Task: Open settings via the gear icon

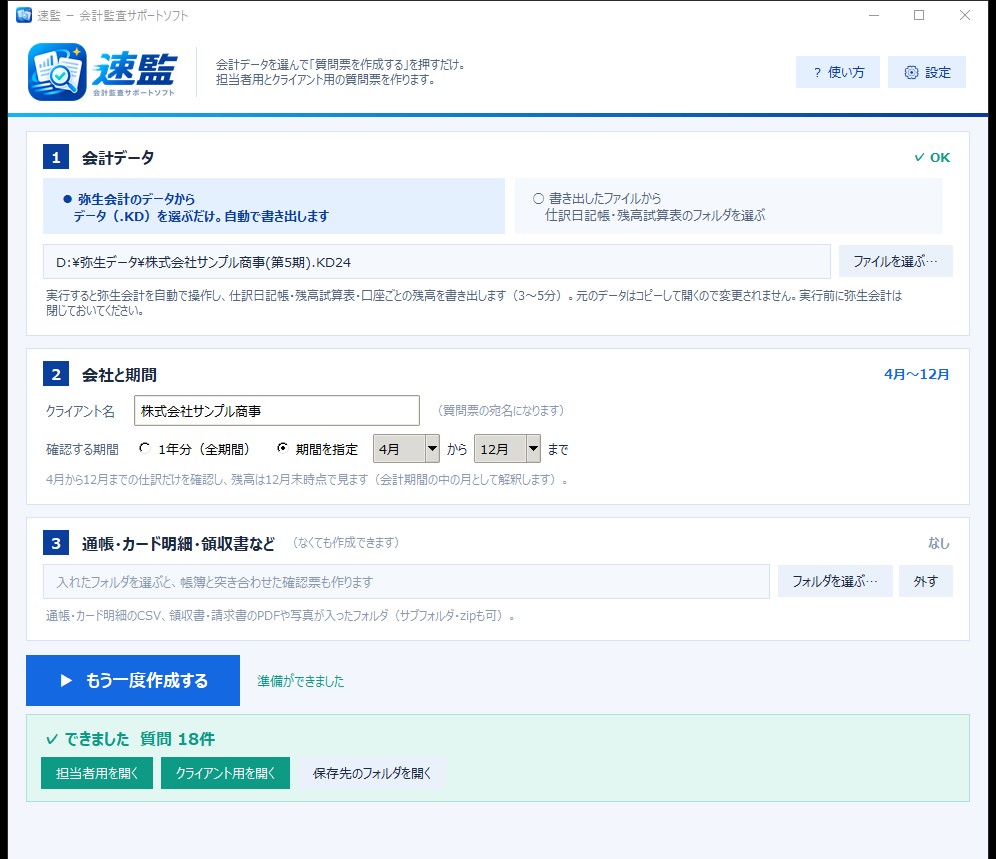Action: tap(911, 72)
